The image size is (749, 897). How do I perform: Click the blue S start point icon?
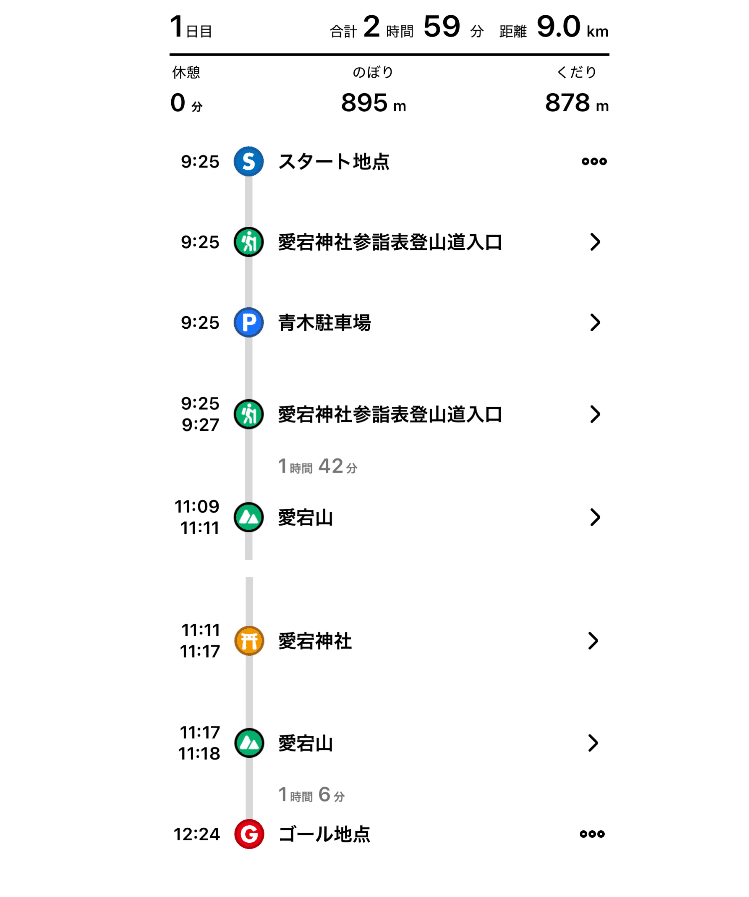pos(249,161)
